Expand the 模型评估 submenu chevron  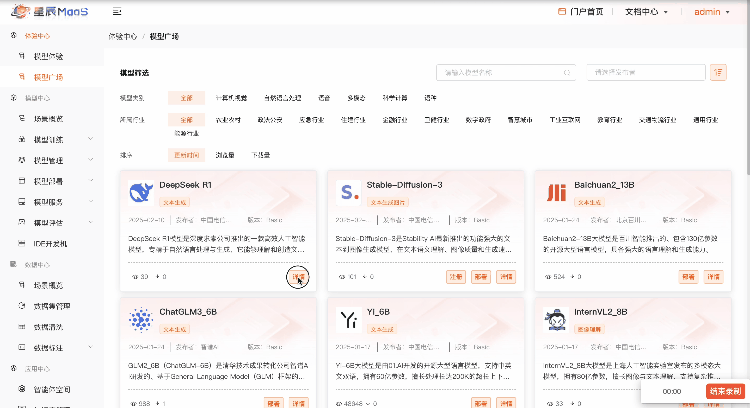[90, 222]
